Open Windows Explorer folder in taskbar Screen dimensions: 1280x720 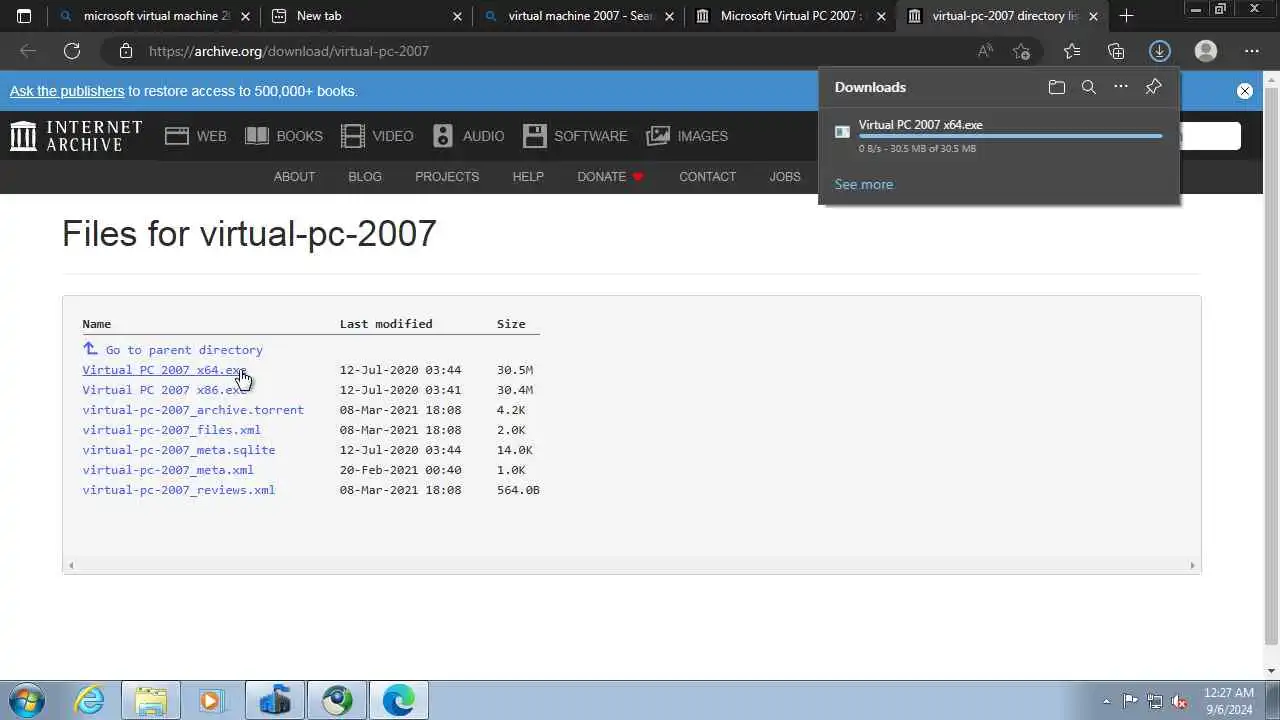point(151,700)
